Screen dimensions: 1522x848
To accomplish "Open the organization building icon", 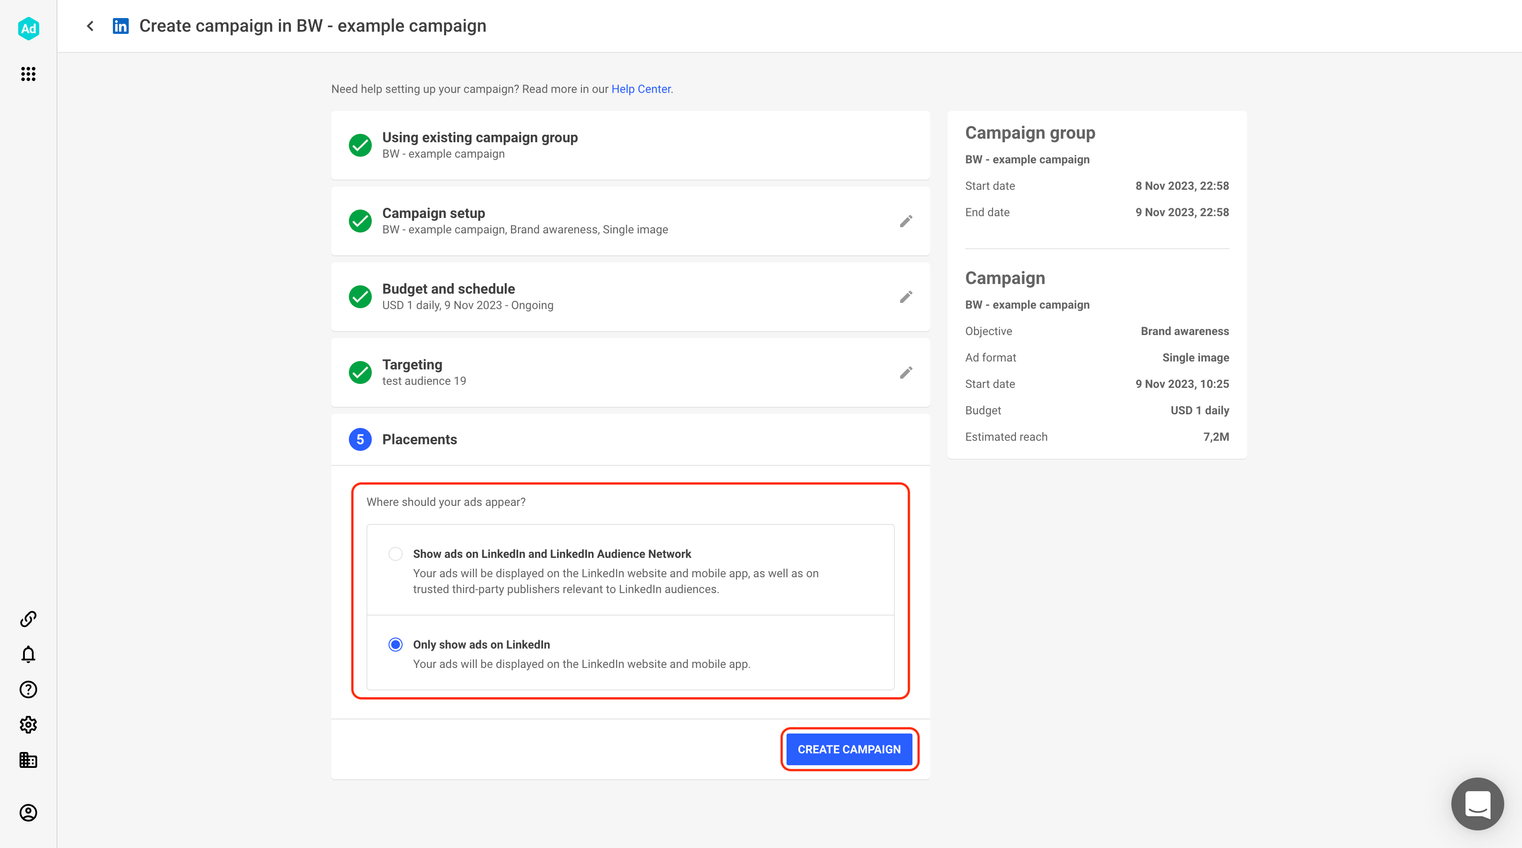I will tap(28, 760).
